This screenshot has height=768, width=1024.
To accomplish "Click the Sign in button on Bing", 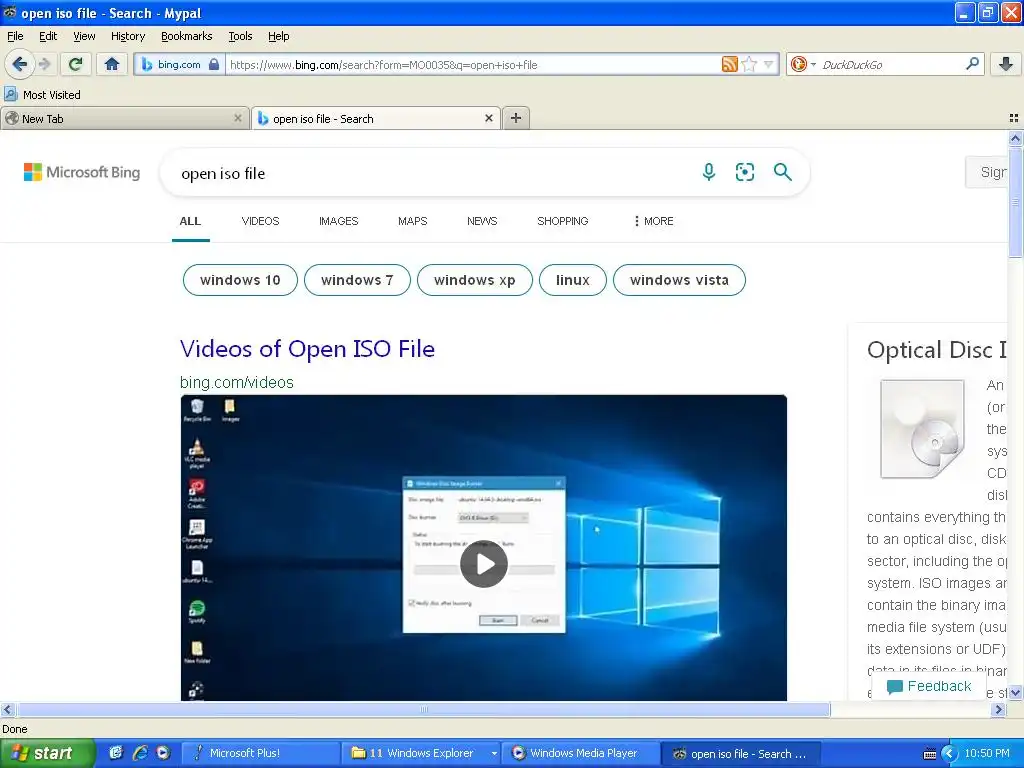I will tap(987, 172).
